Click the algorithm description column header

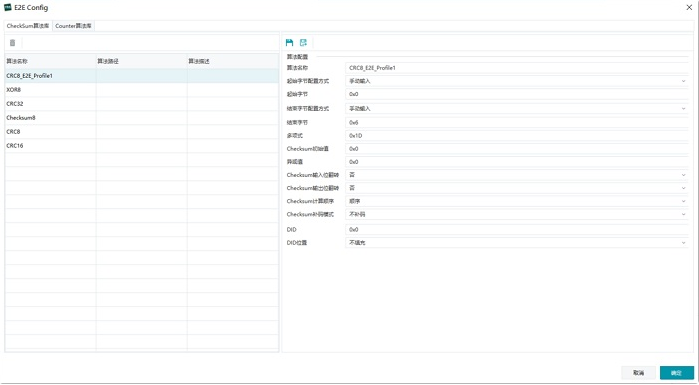click(x=233, y=61)
